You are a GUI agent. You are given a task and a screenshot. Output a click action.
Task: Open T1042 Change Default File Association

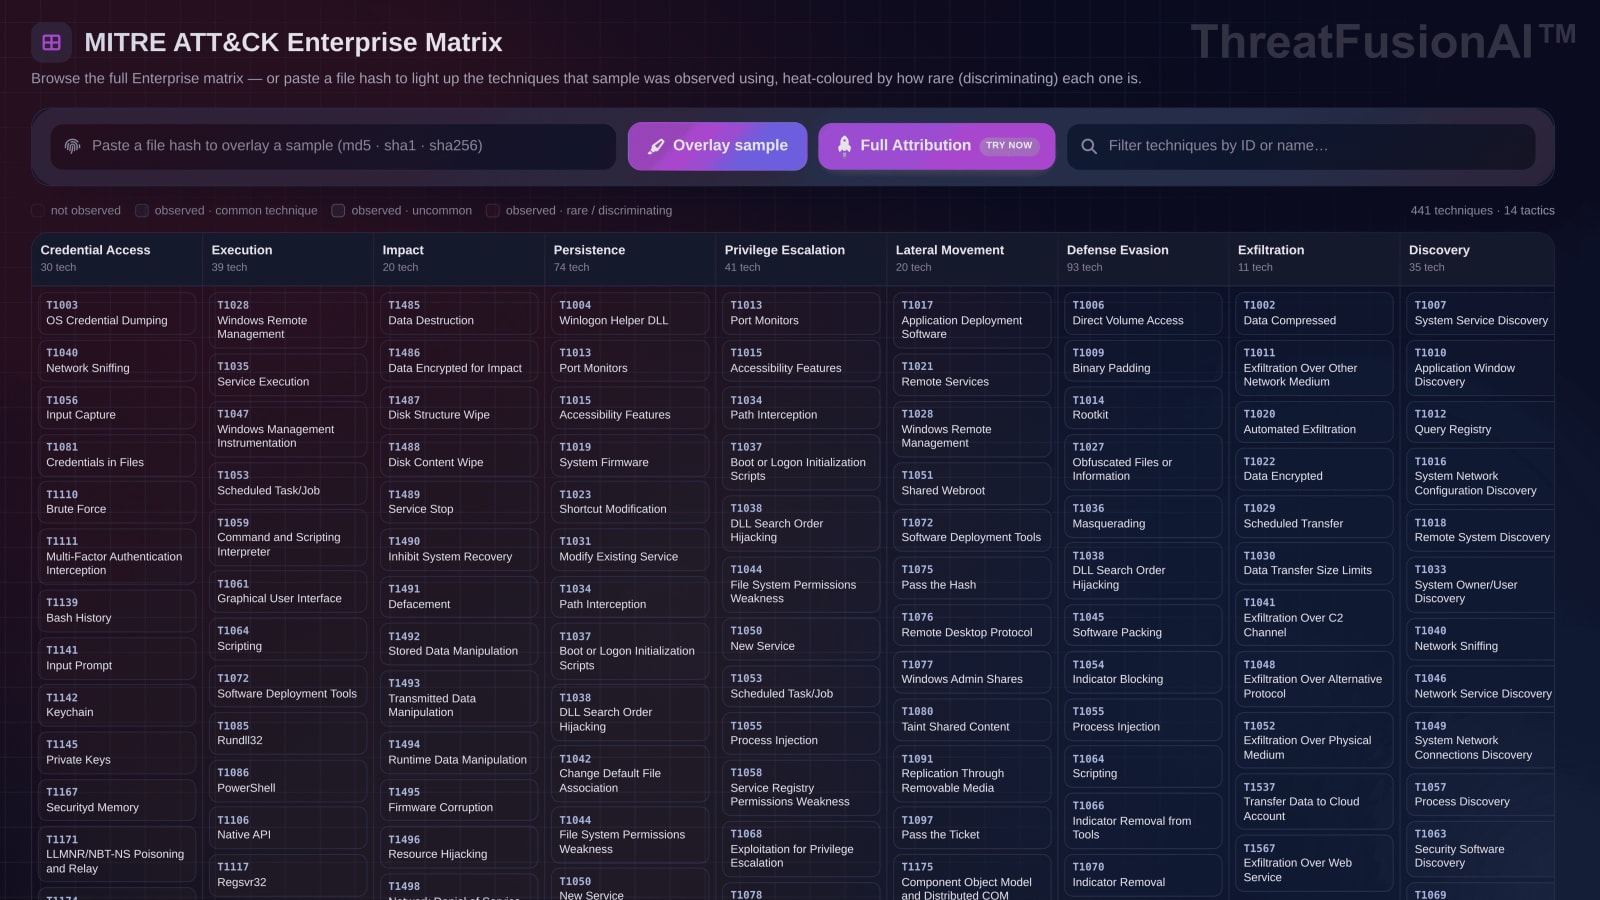630,773
